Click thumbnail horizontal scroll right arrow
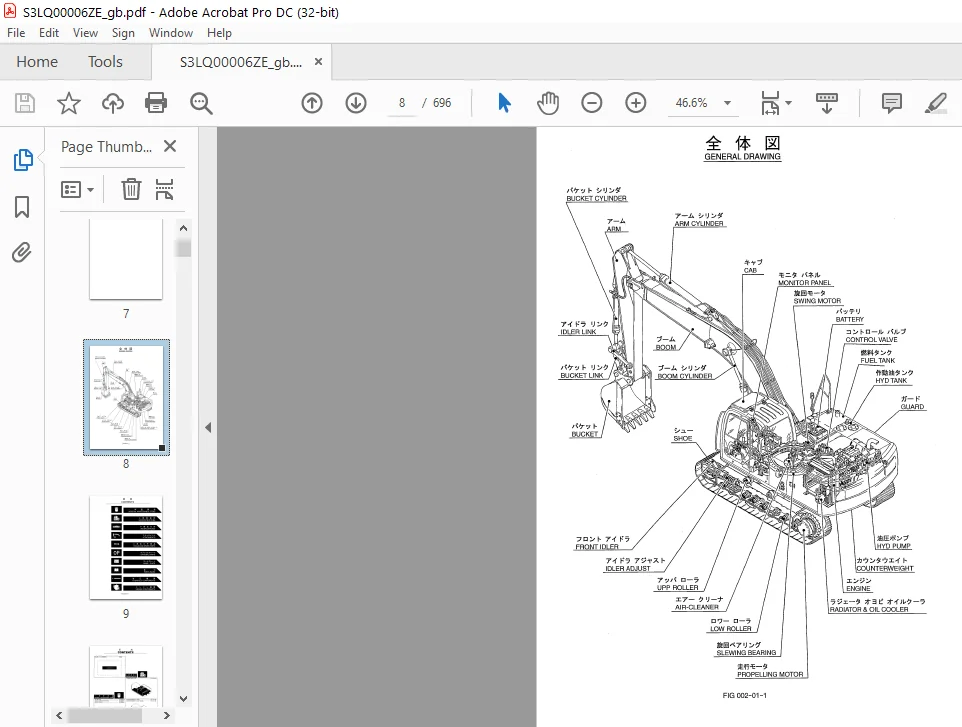The width and height of the screenshot is (962, 727). pyautogui.click(x=166, y=715)
